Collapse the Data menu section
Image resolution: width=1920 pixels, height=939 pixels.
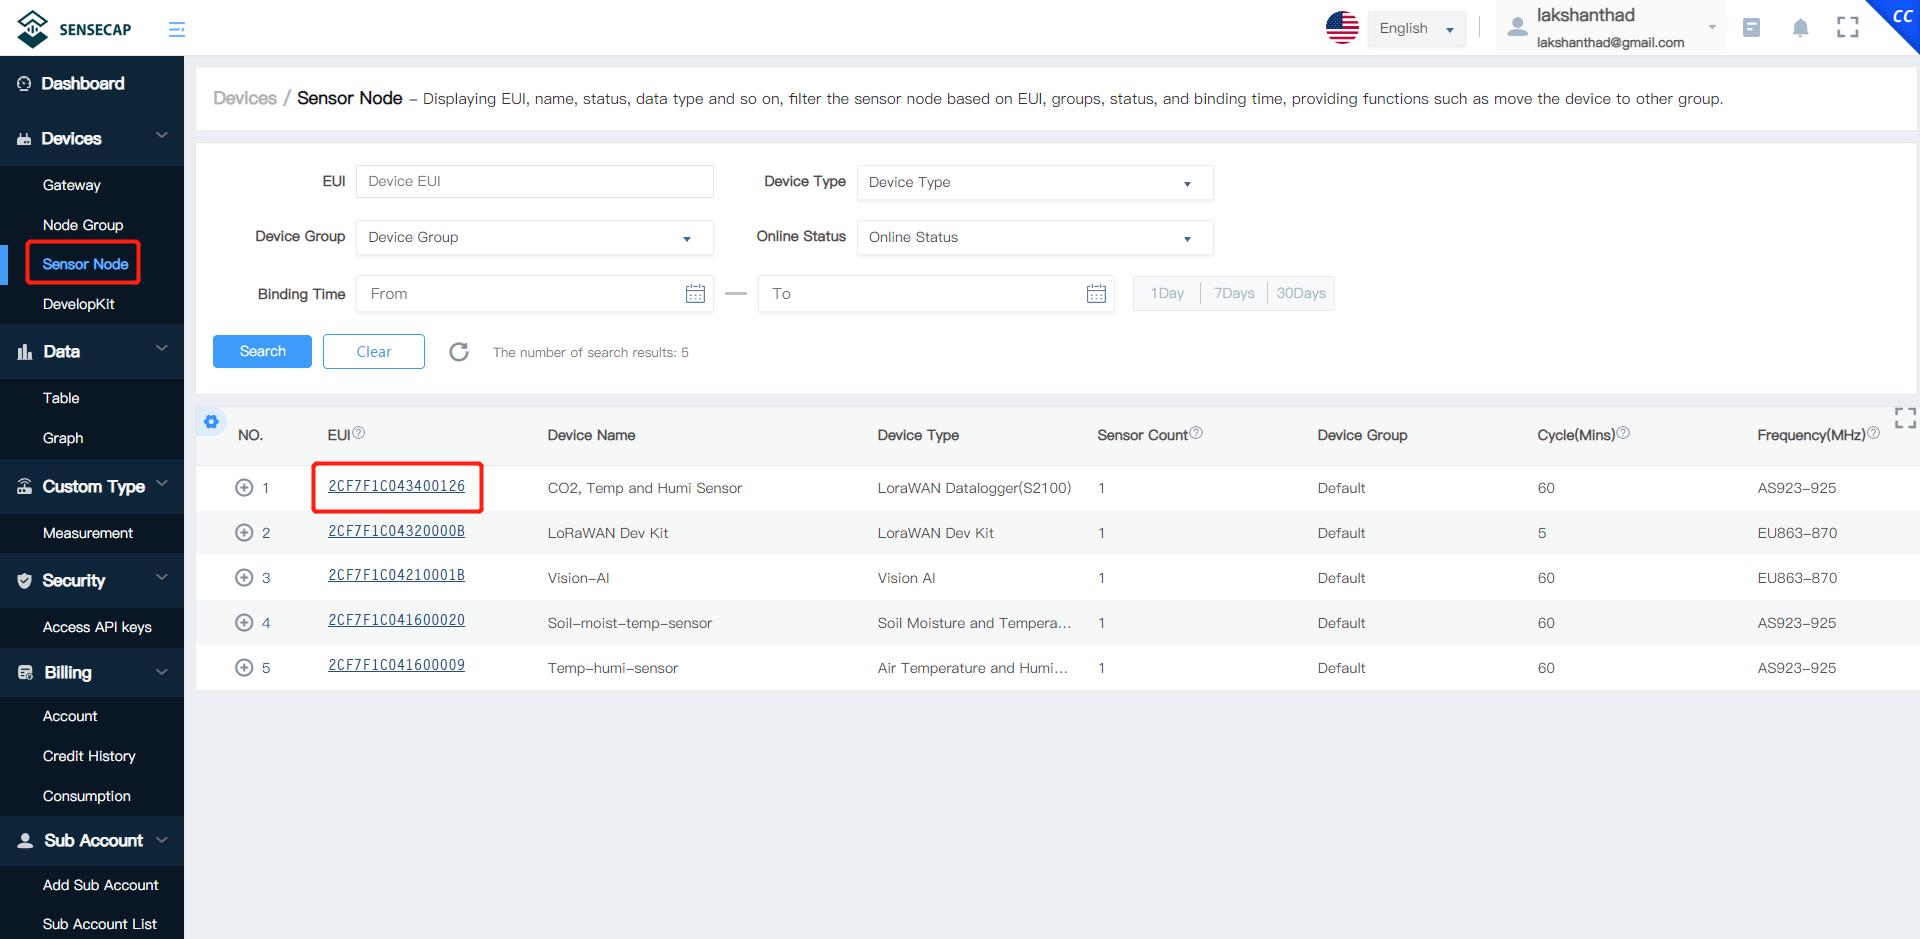point(92,351)
